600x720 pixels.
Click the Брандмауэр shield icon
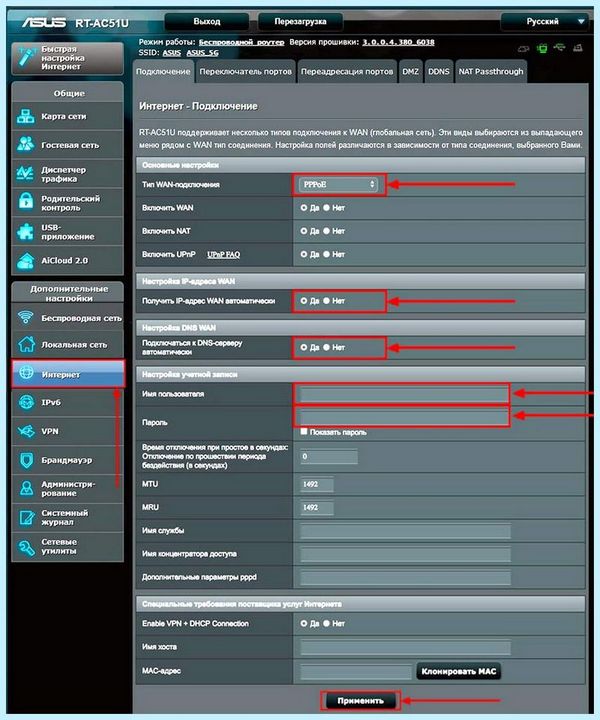pyautogui.click(x=26, y=460)
